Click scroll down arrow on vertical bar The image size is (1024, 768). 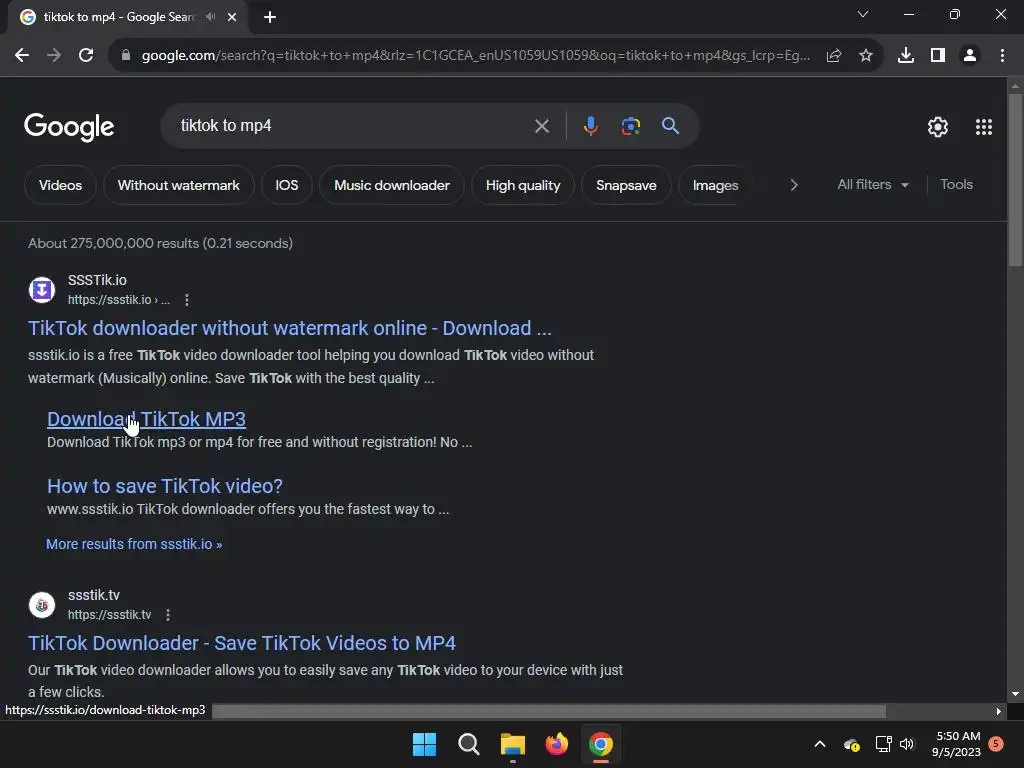click(1015, 694)
